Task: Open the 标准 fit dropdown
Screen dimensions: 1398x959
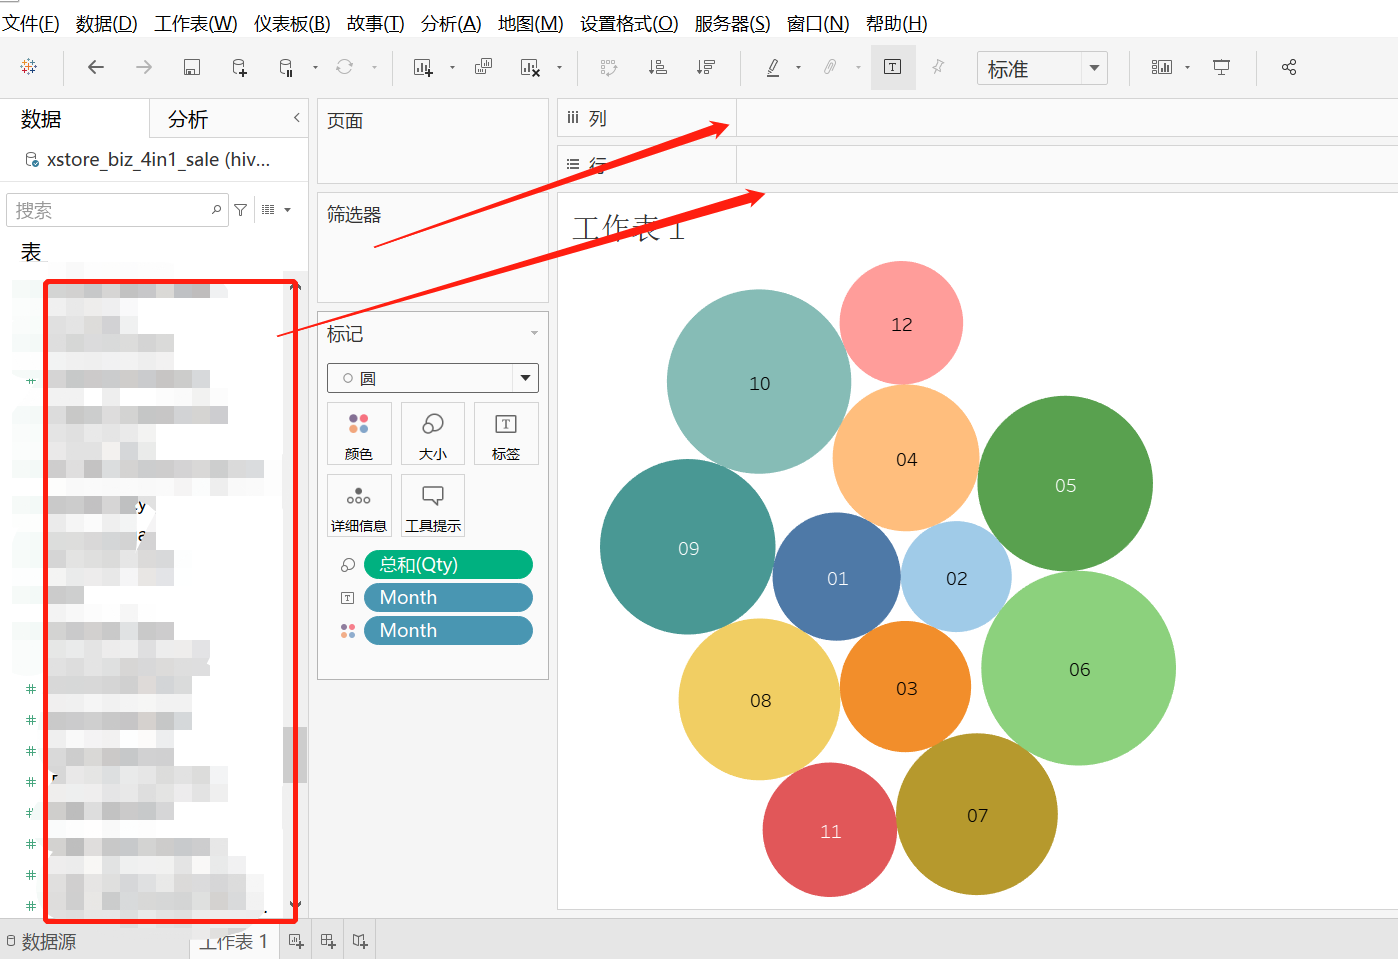Action: coord(1094,68)
